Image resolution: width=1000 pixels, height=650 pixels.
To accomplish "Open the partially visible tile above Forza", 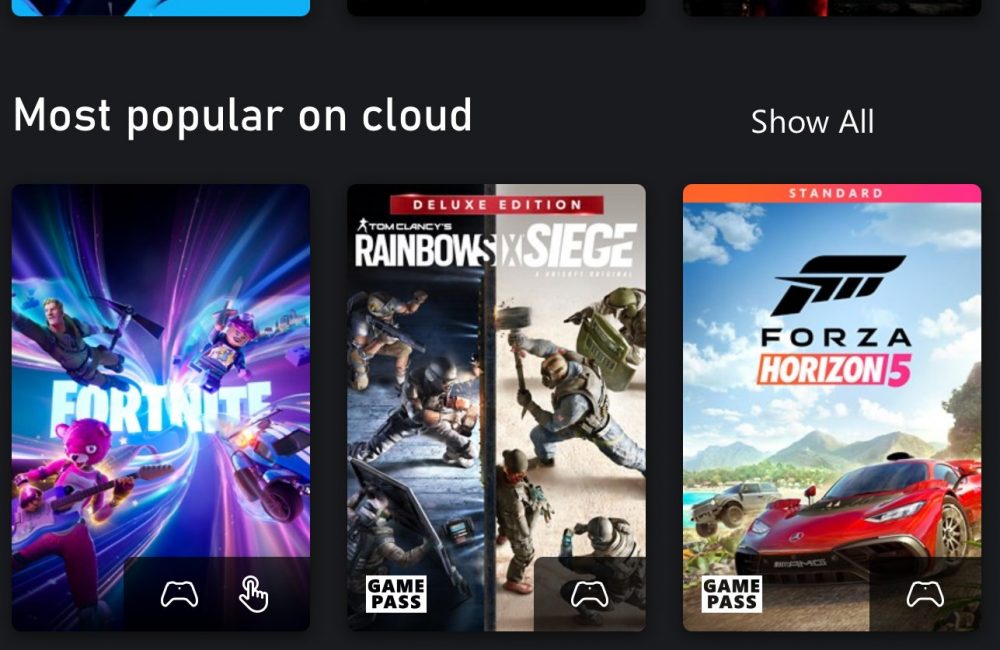I will coord(832,8).
